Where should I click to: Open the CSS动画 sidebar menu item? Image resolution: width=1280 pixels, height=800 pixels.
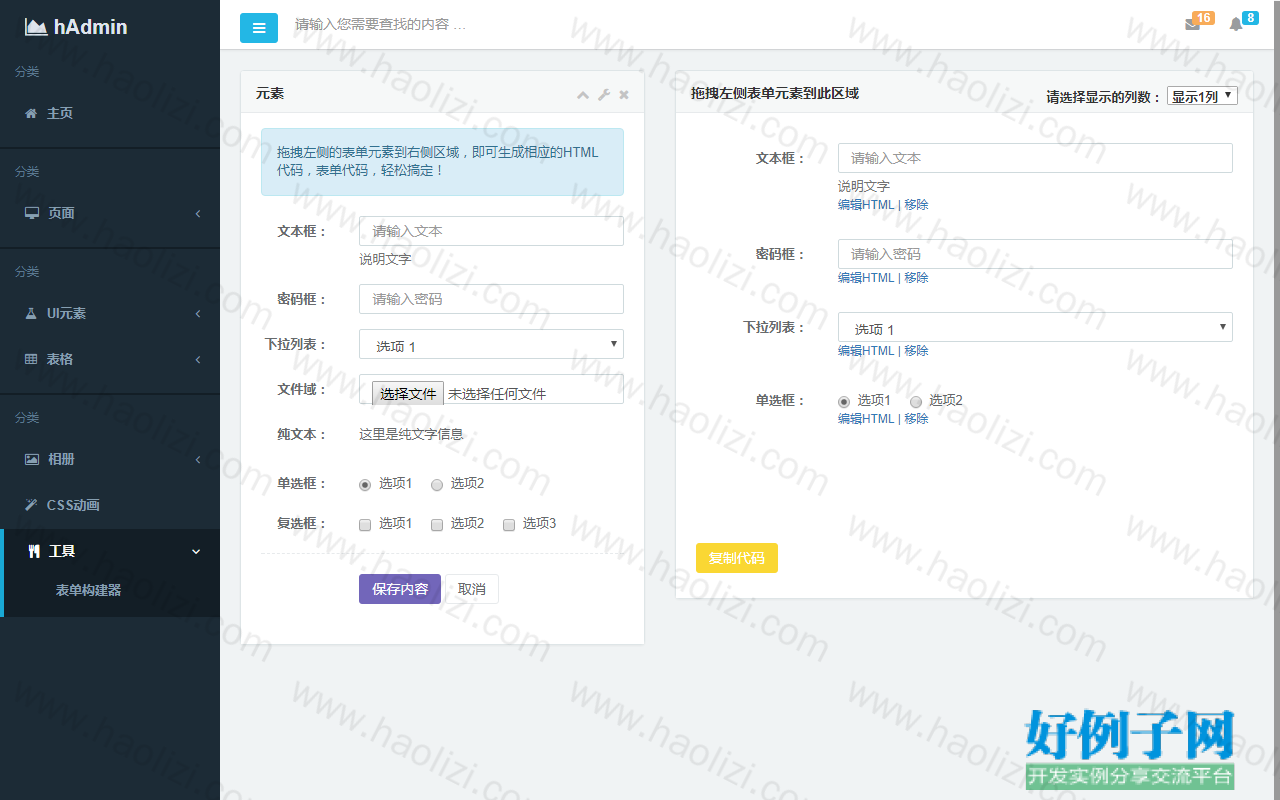click(110, 505)
